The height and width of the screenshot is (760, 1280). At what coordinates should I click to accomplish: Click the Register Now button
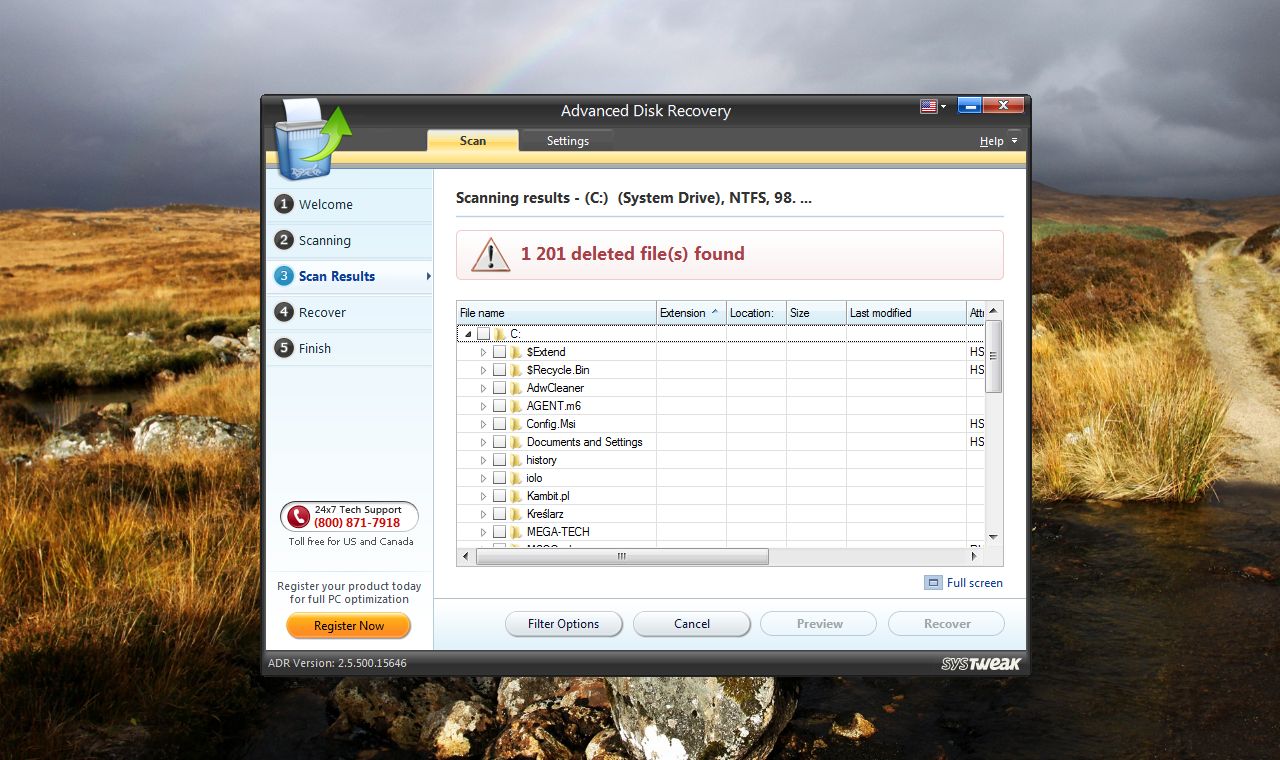tap(349, 626)
